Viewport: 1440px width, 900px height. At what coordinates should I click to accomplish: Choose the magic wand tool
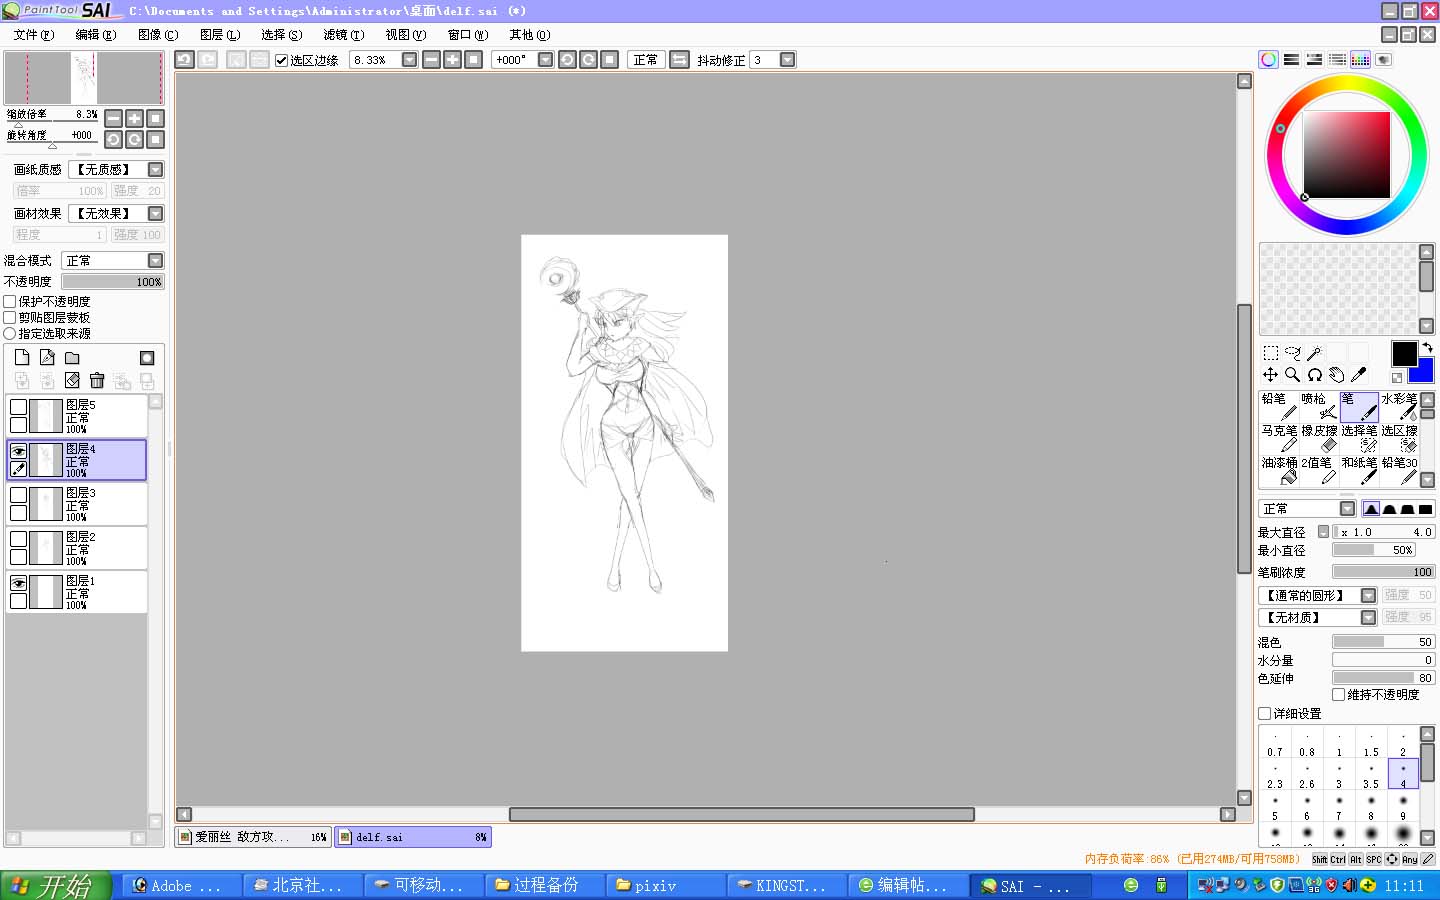tap(1314, 353)
